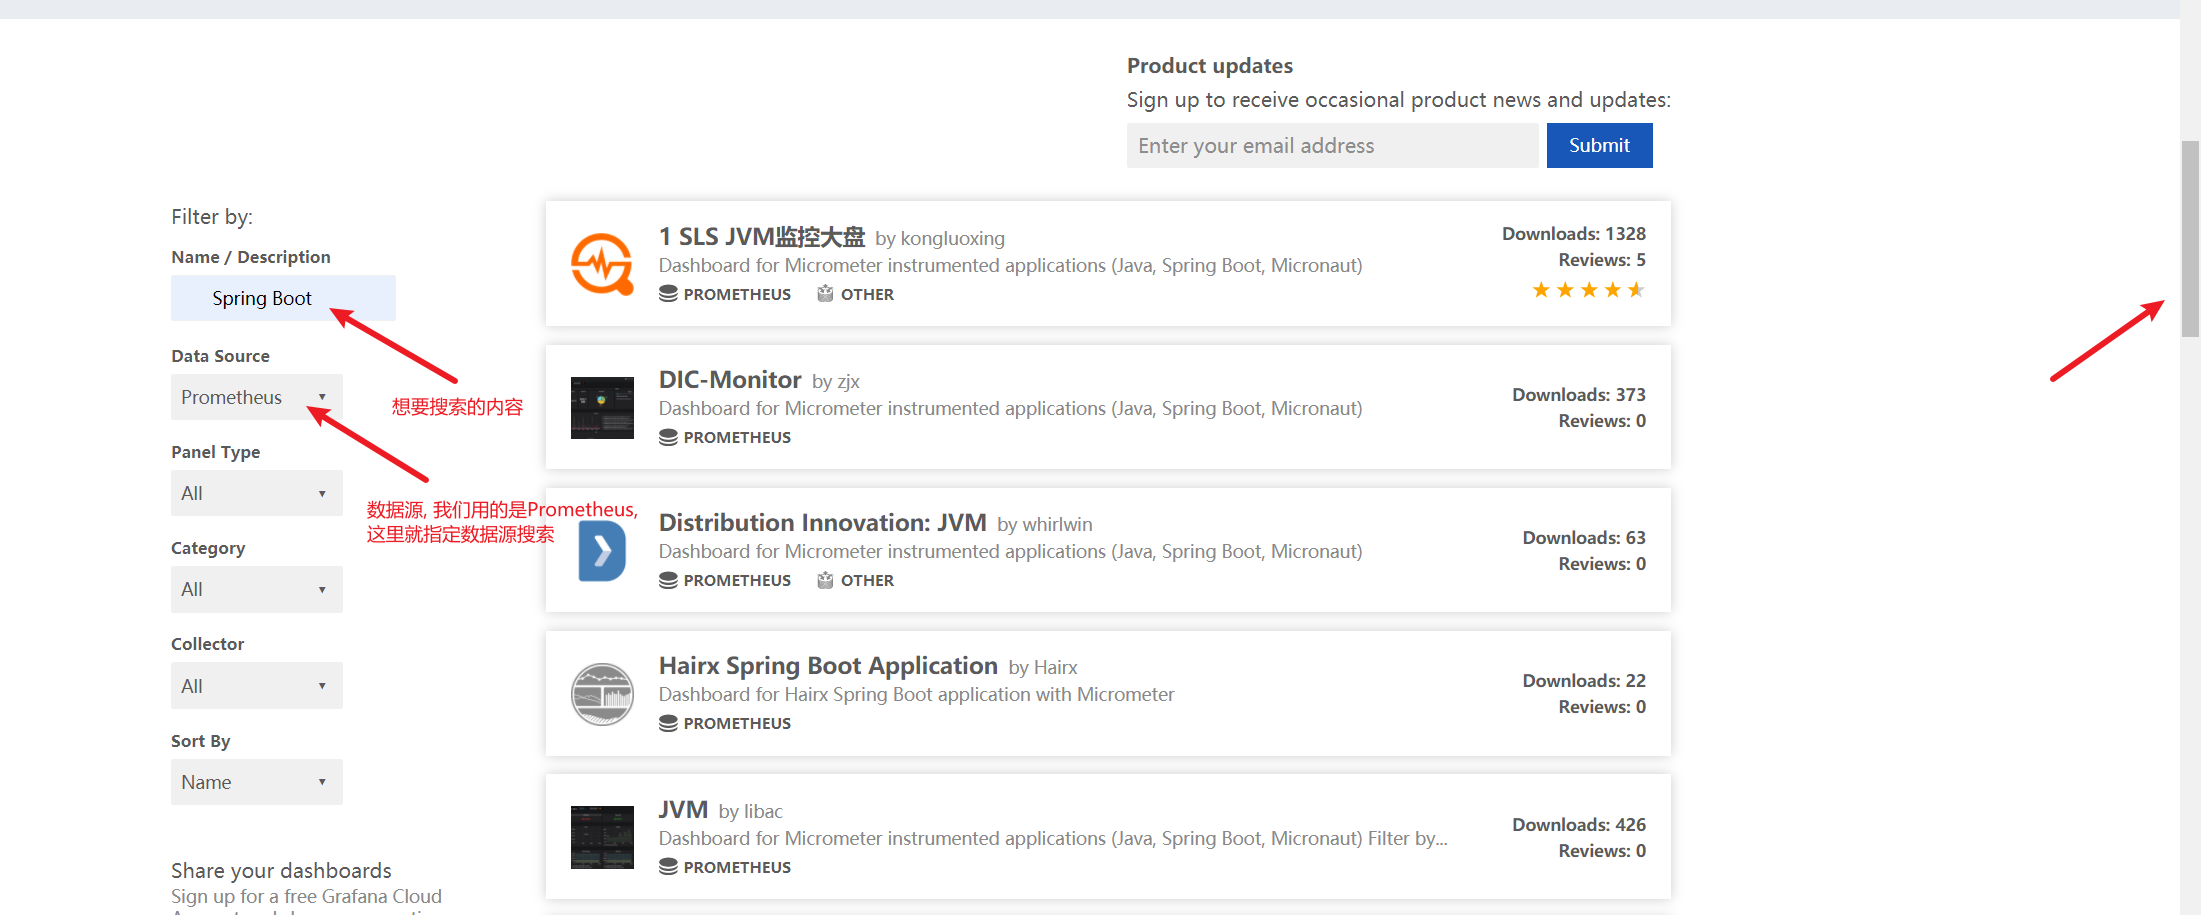Click the 1 SLS JVM监控大盘 dashboard logo
The image size is (2201, 915).
pyautogui.click(x=601, y=263)
